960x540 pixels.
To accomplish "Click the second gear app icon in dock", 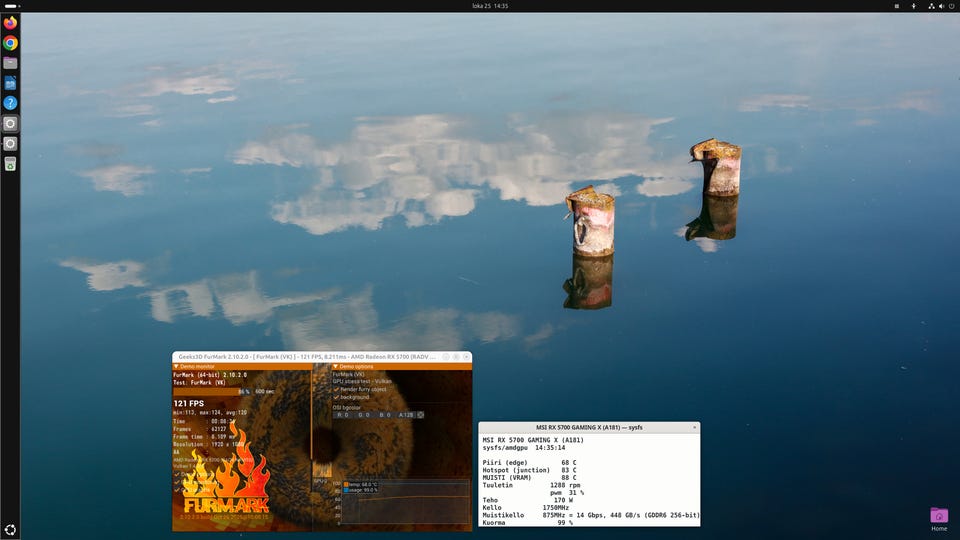I will 10,143.
